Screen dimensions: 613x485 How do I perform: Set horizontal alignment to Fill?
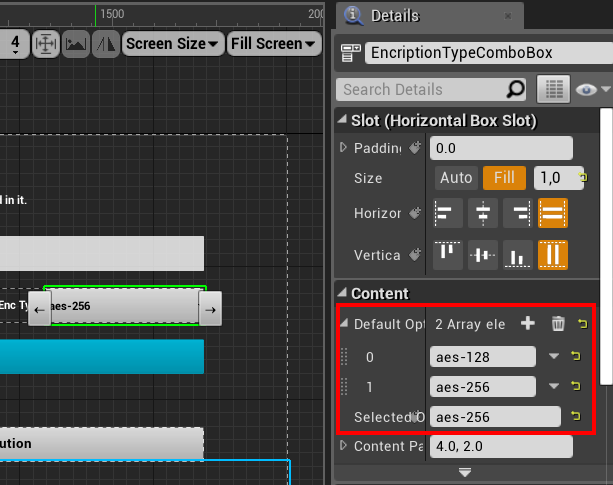[x=552, y=213]
